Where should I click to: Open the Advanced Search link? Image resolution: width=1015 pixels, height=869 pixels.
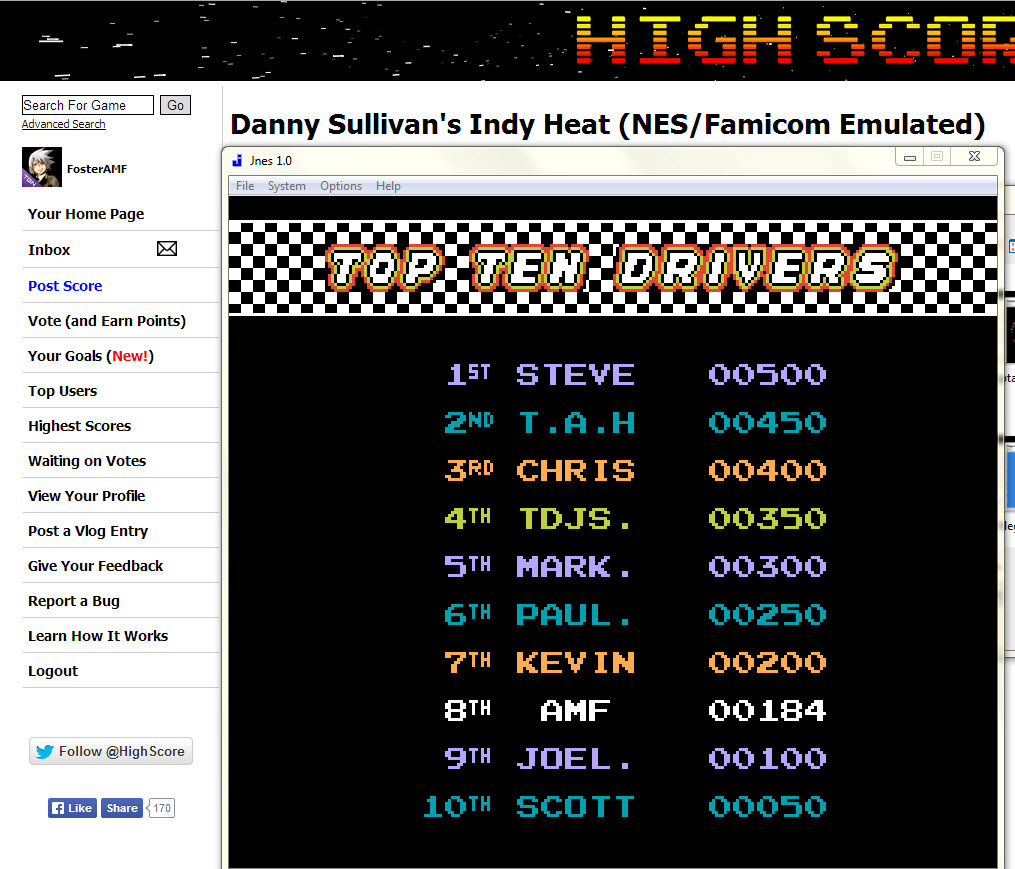[x=63, y=124]
